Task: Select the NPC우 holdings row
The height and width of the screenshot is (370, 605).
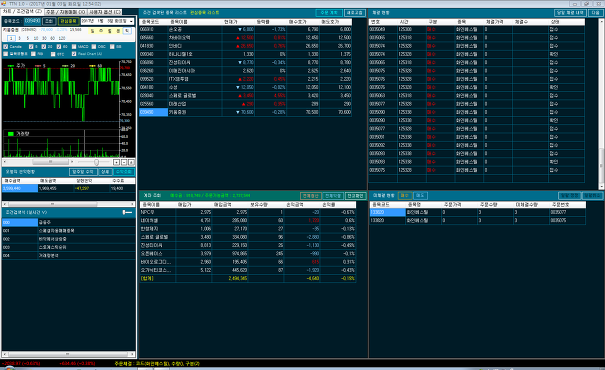Action: (247, 212)
